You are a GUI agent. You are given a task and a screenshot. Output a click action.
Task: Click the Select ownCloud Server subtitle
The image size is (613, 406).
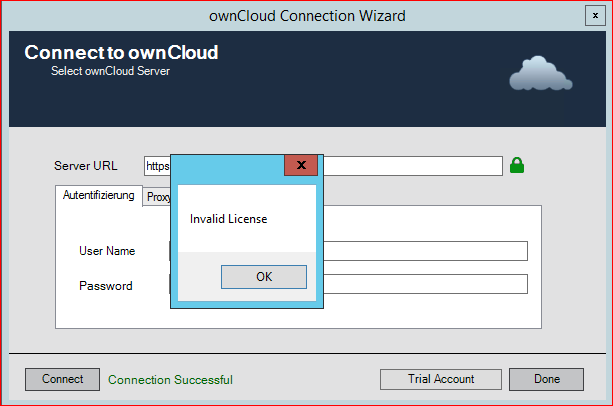click(x=110, y=71)
